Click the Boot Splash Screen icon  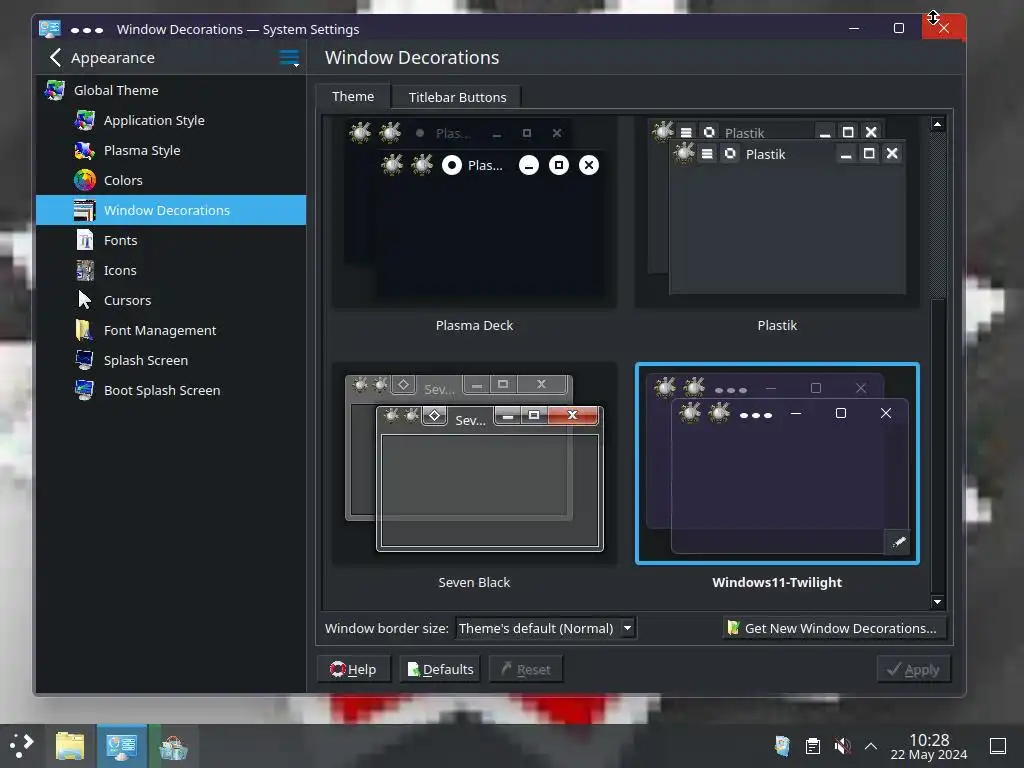84,391
